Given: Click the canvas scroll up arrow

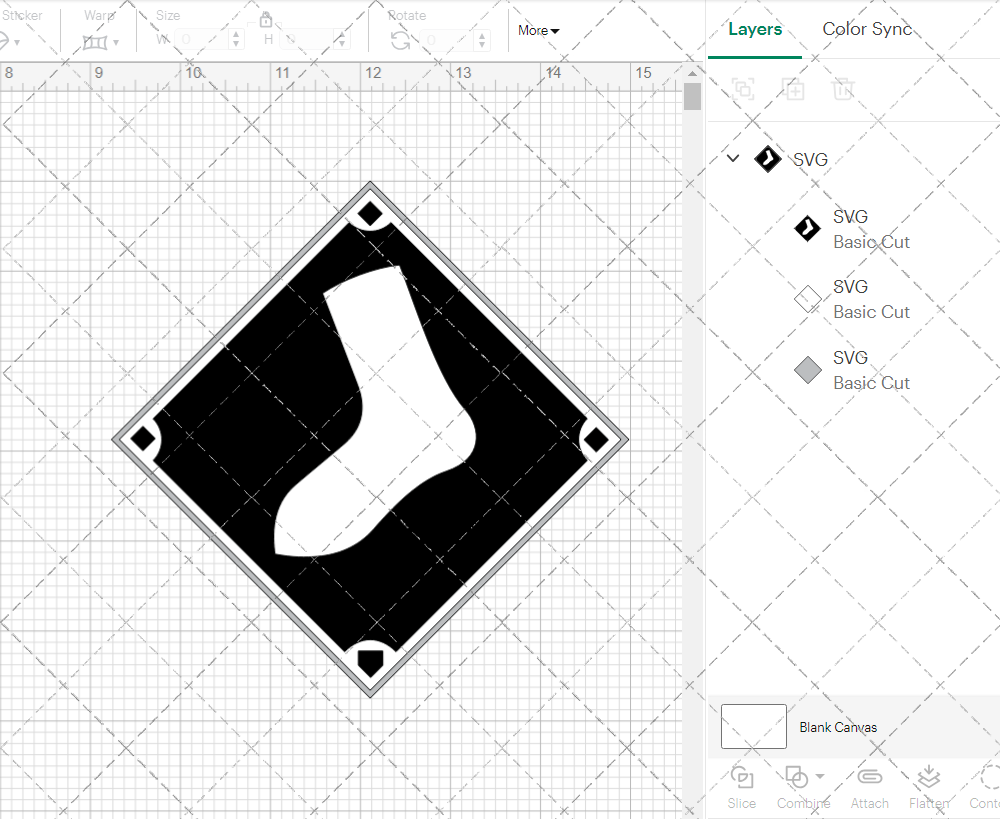Looking at the screenshot, I should [692, 74].
